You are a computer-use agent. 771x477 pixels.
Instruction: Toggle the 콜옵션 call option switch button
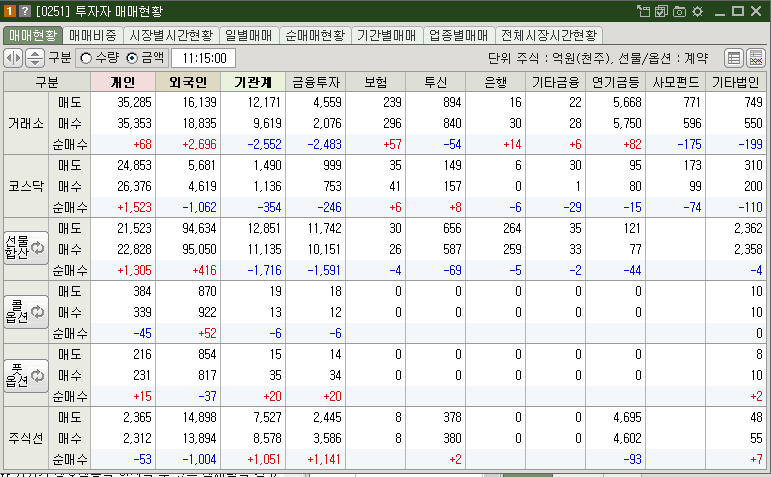(x=26, y=312)
